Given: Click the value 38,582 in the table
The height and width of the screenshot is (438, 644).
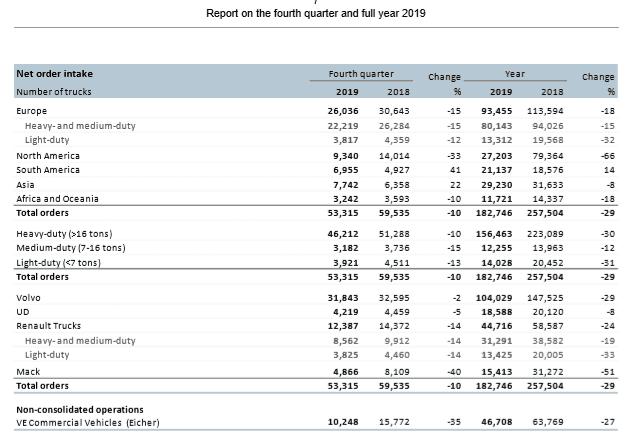Looking at the screenshot, I should click(548, 341).
